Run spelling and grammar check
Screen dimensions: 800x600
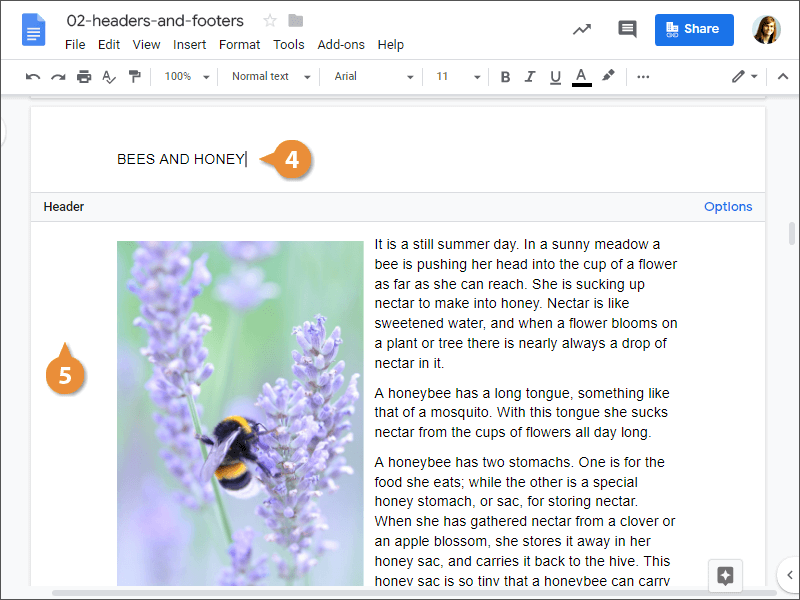110,77
